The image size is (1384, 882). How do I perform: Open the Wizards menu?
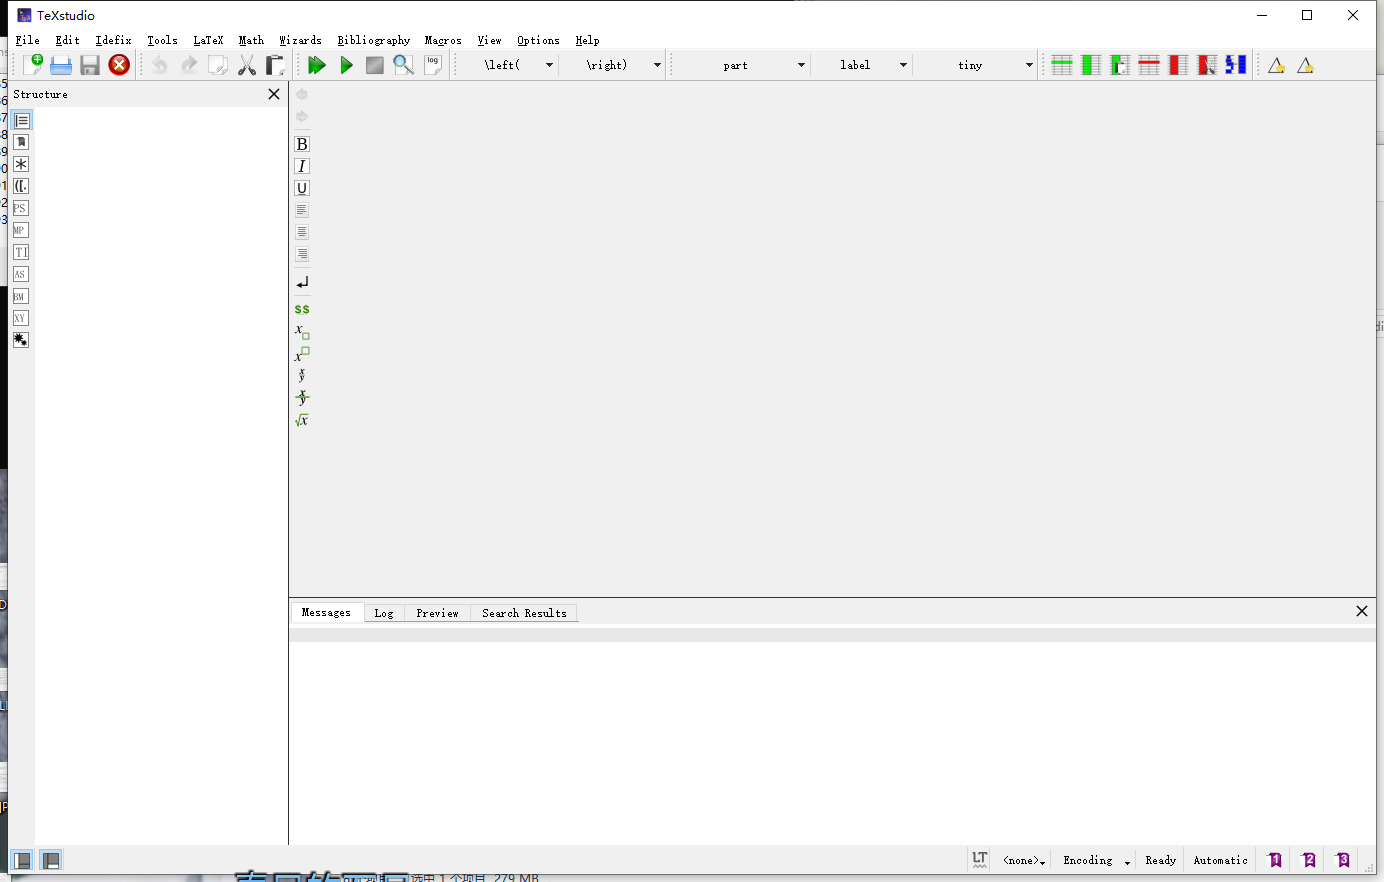coord(300,40)
